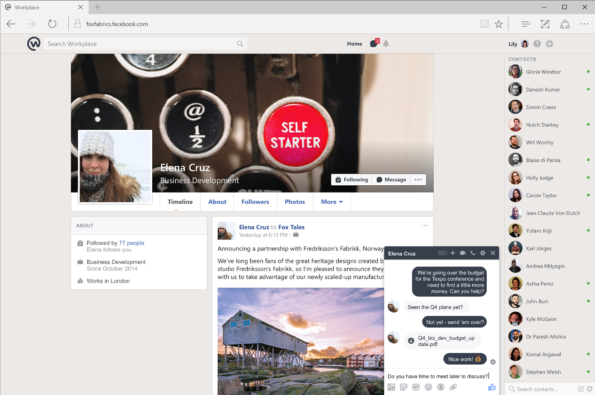Click the browser web note icon
This screenshot has height=395, width=595.
(545, 24)
